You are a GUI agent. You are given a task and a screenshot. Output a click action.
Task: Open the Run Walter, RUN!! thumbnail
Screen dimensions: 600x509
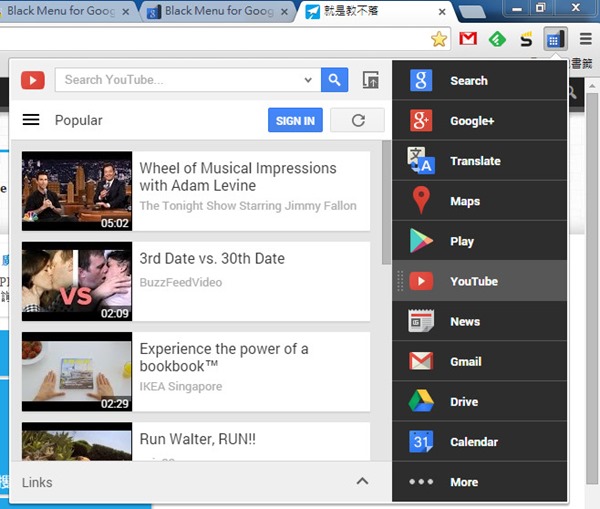point(77,441)
